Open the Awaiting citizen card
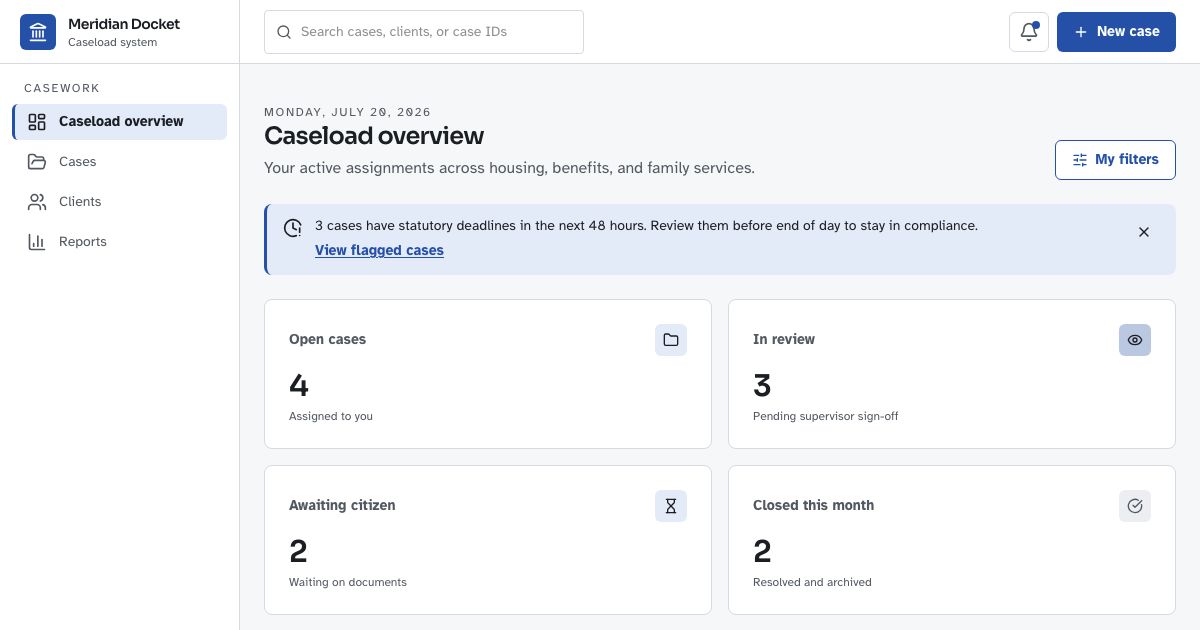Viewport: 1200px width, 630px height. [x=488, y=540]
